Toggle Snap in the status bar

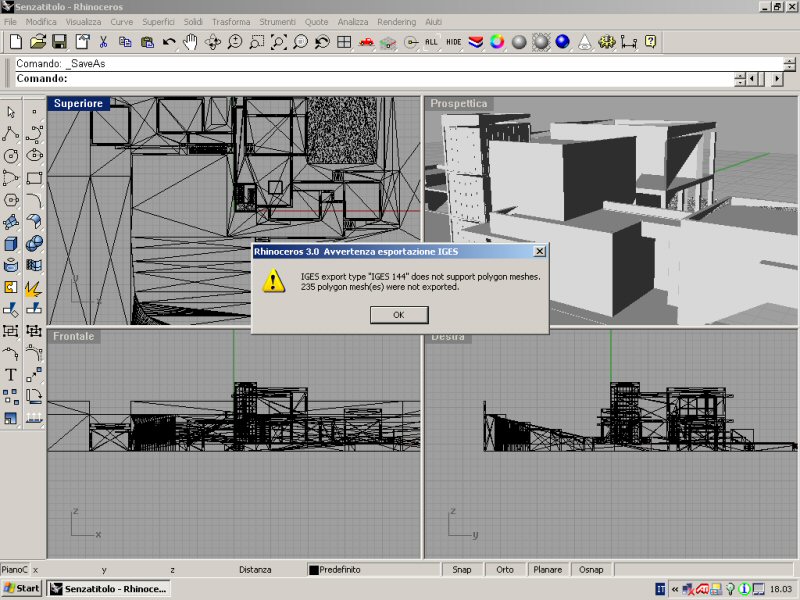click(x=462, y=569)
